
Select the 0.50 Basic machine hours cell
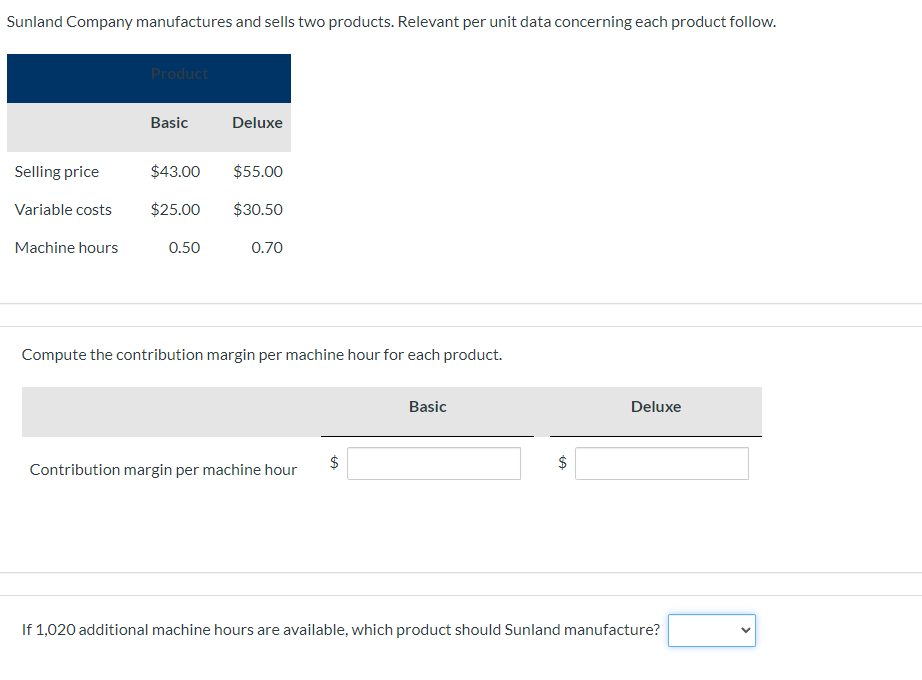[x=184, y=248]
